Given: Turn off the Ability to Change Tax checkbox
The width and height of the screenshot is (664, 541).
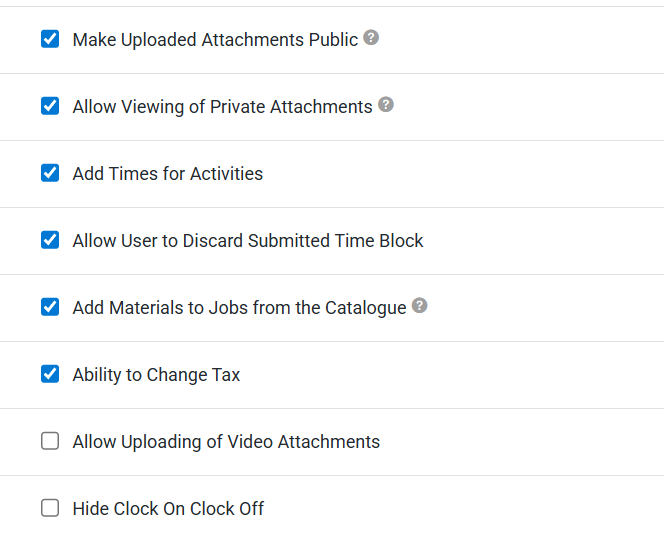Looking at the screenshot, I should pos(50,374).
